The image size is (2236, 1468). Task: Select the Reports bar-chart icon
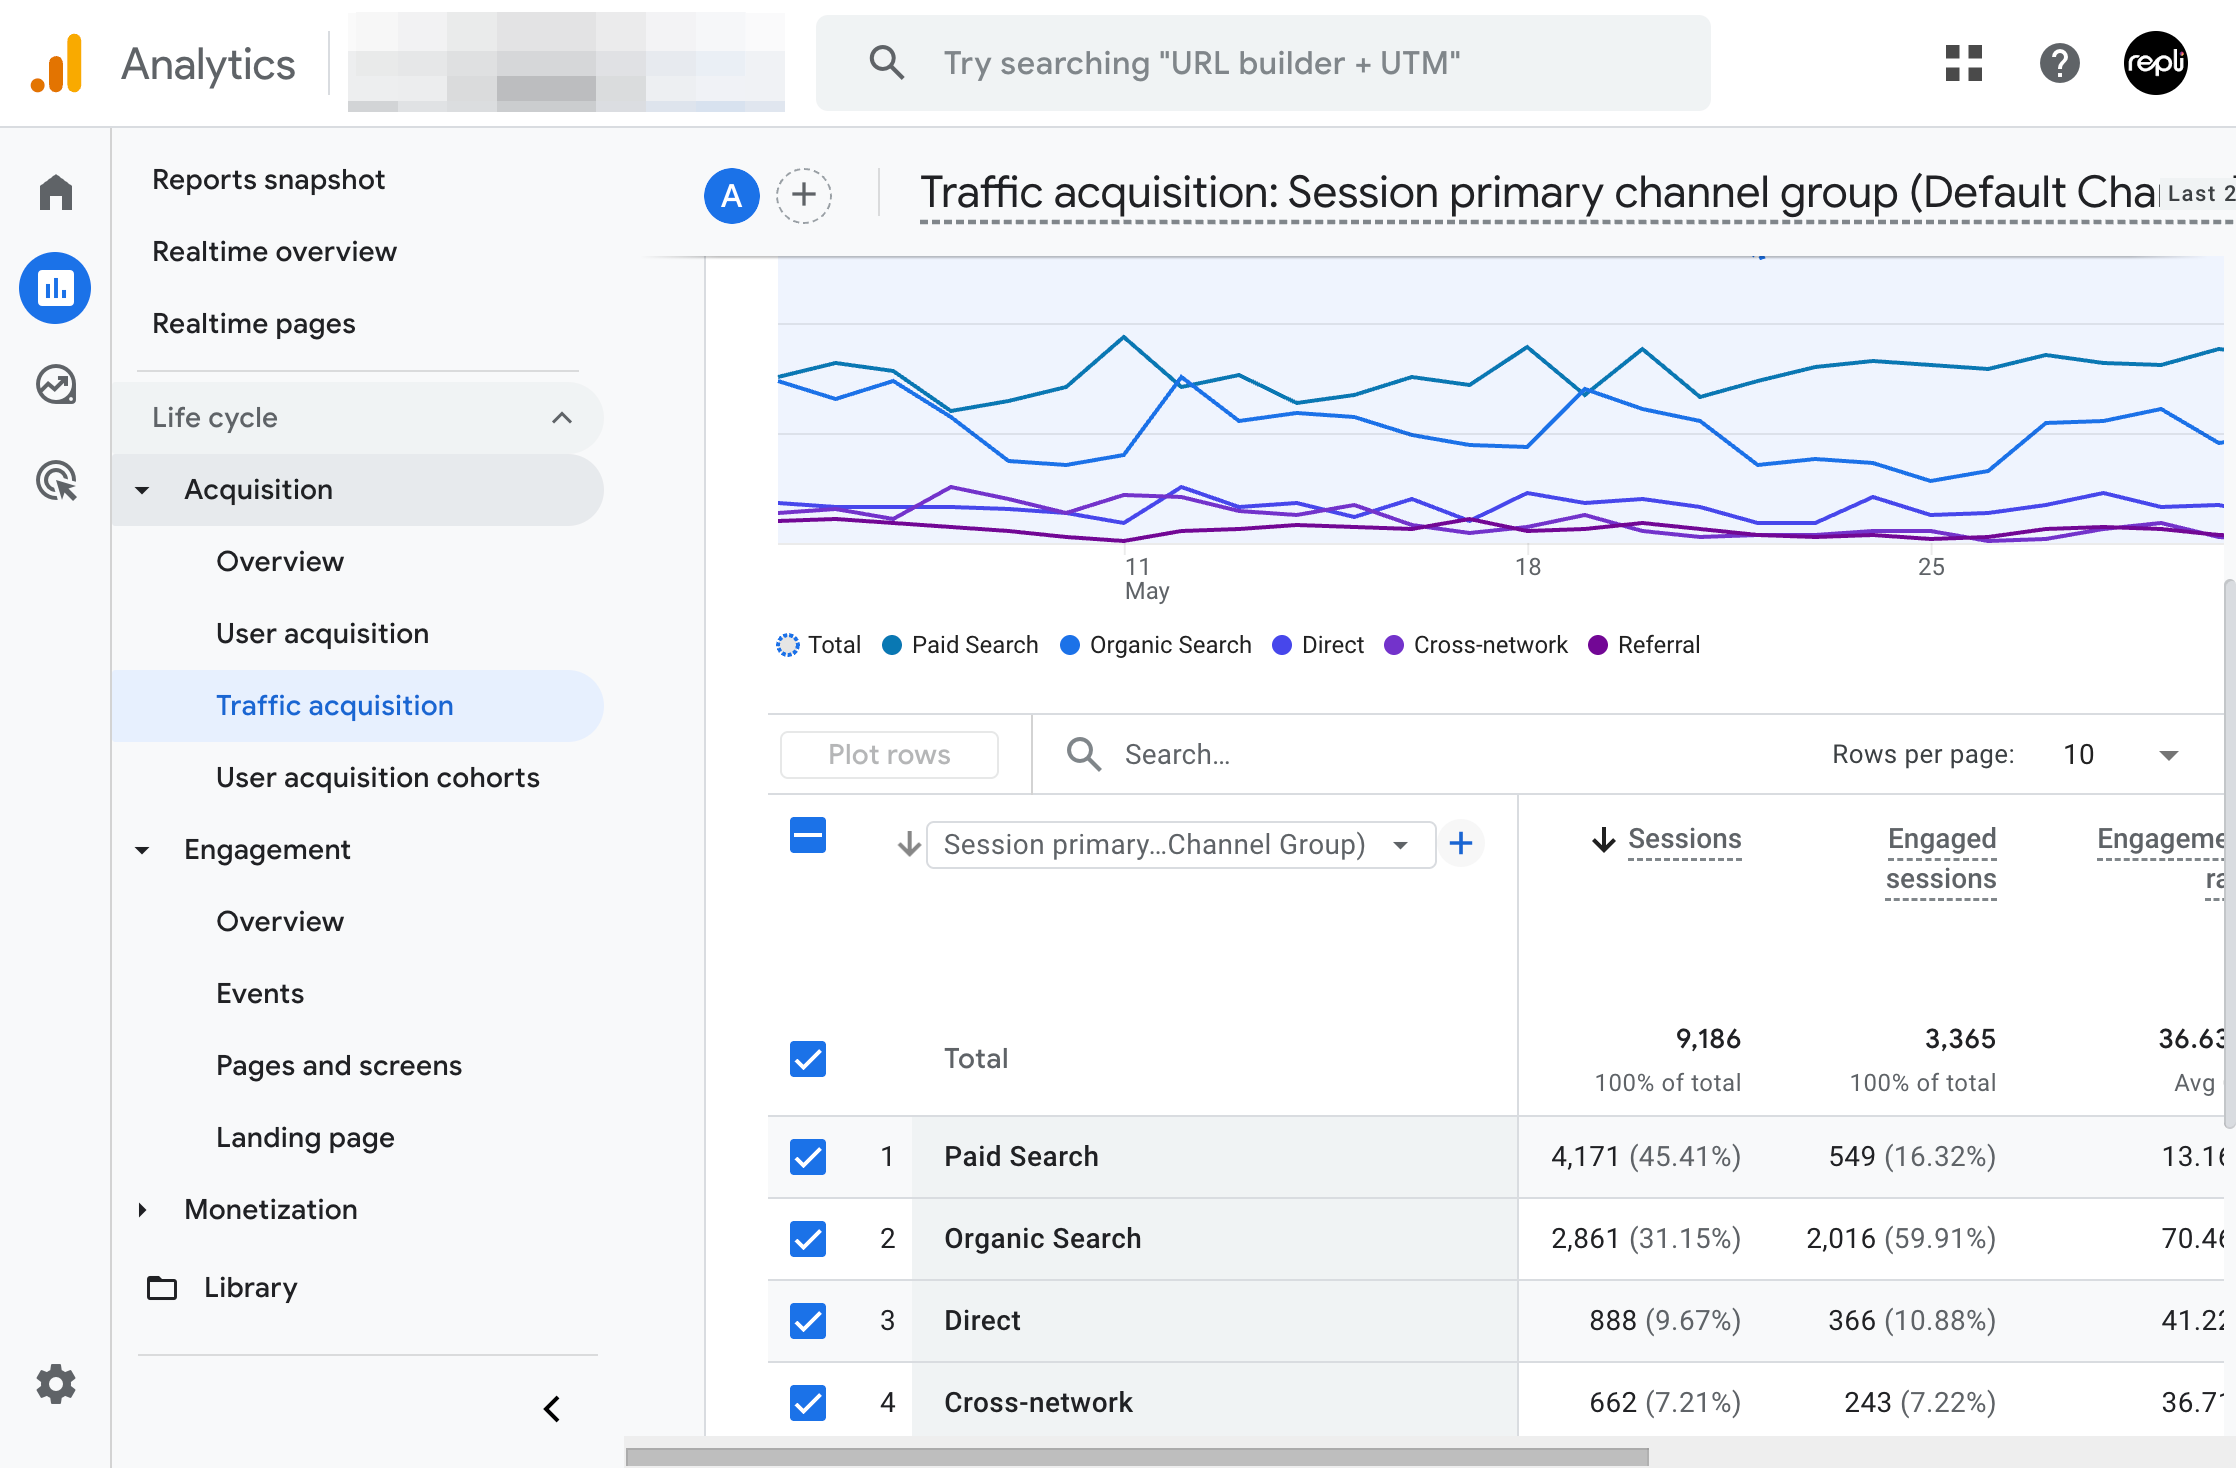(55, 288)
